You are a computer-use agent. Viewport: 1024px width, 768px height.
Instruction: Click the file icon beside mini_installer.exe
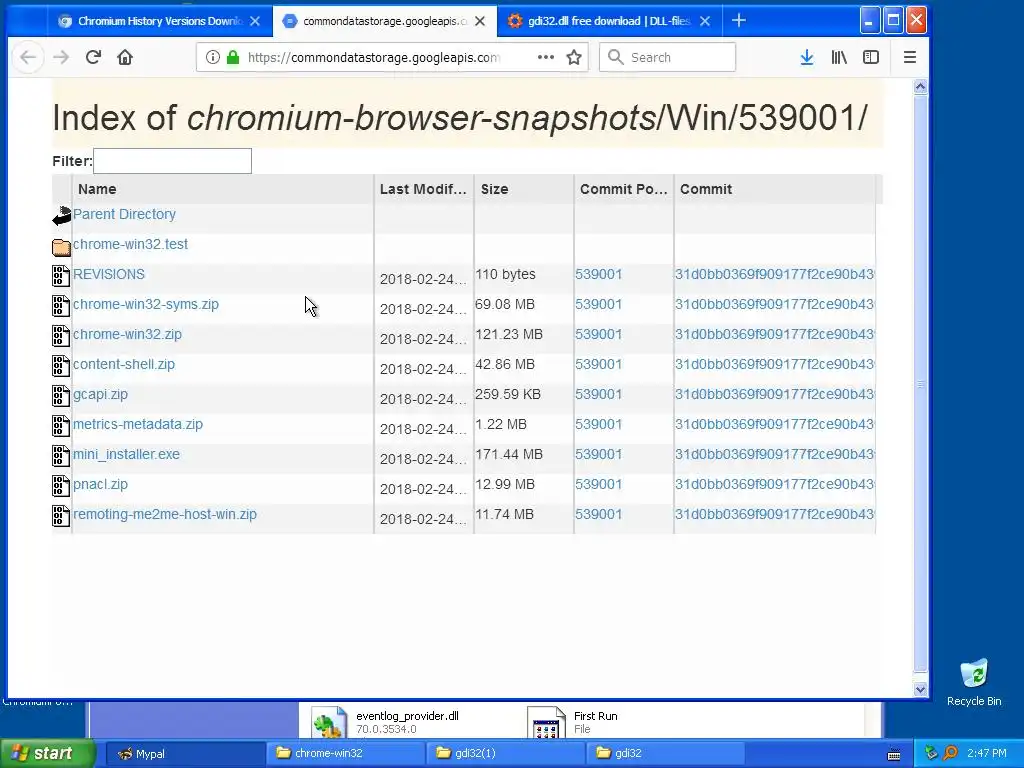click(61, 456)
